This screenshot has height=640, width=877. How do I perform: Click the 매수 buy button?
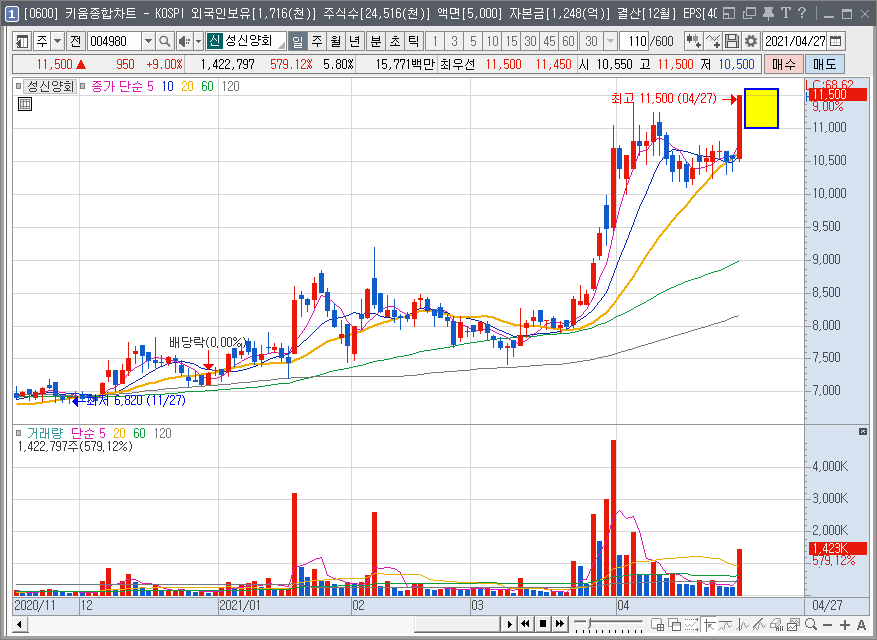coord(783,64)
